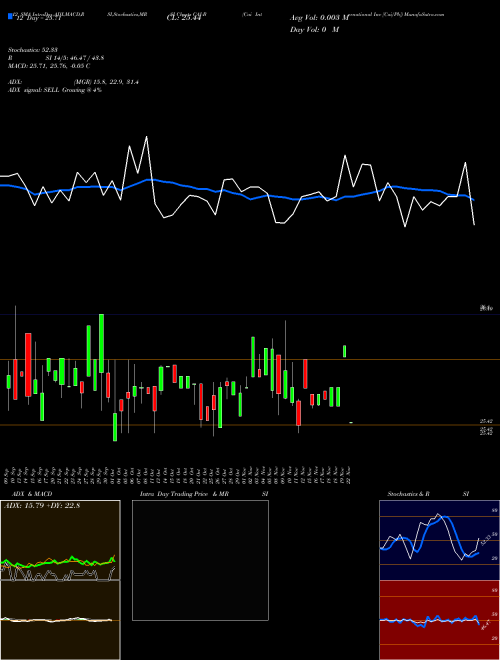Image resolution: width=500 pixels, height=660 pixels.
Task: Select the 'ADX: 15.79 +DY: 22.8' label
Action: coord(42,505)
